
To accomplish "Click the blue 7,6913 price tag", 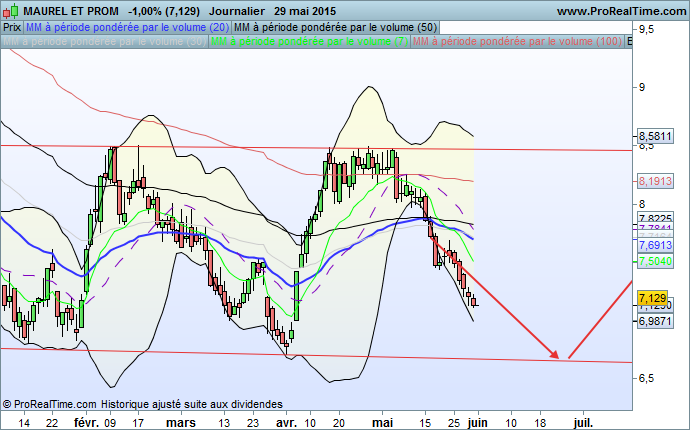I will click(x=655, y=245).
